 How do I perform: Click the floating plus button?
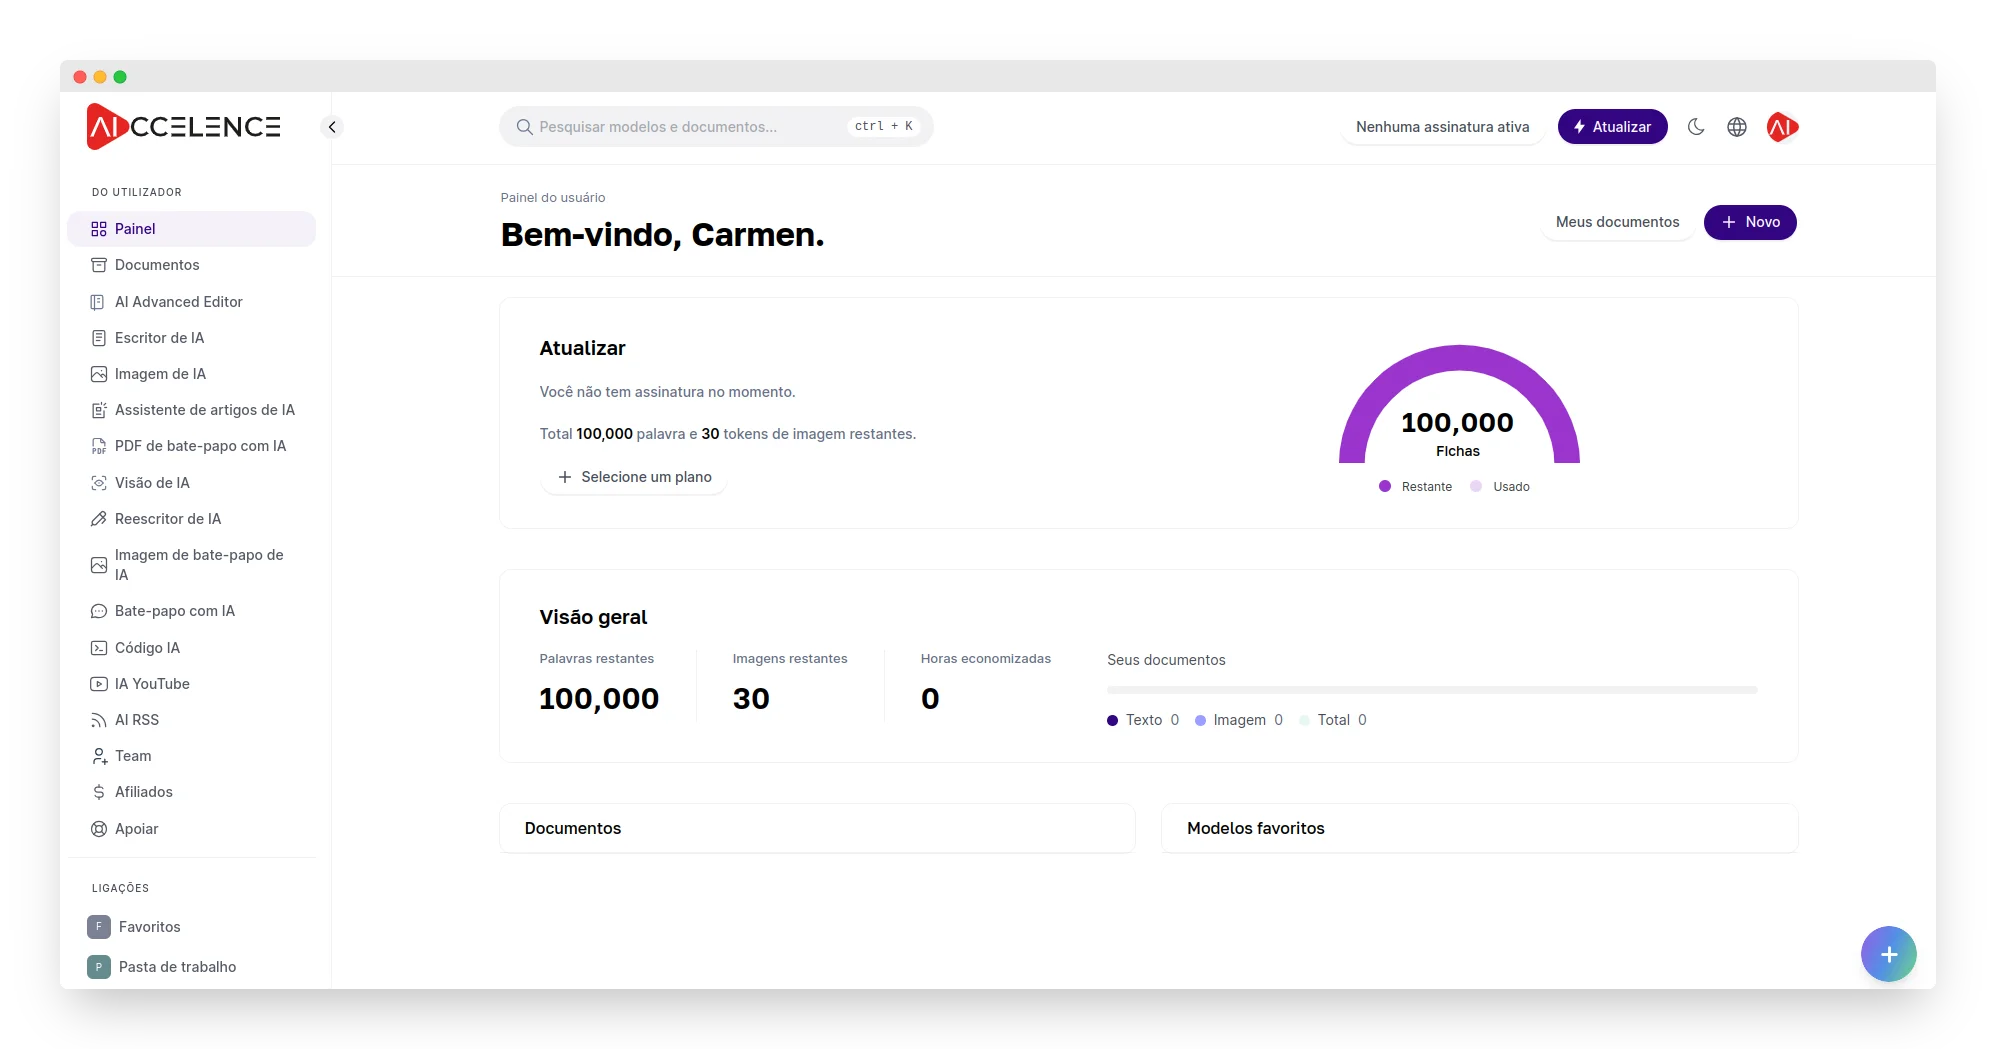tap(1888, 954)
